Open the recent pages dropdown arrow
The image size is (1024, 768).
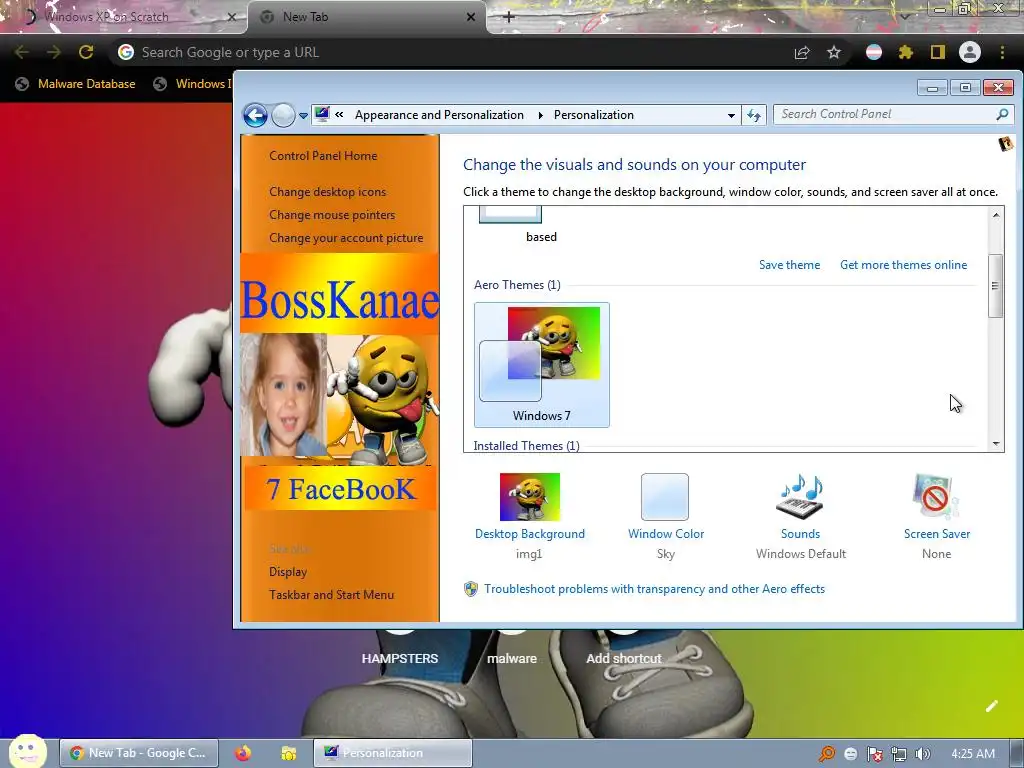pos(304,116)
